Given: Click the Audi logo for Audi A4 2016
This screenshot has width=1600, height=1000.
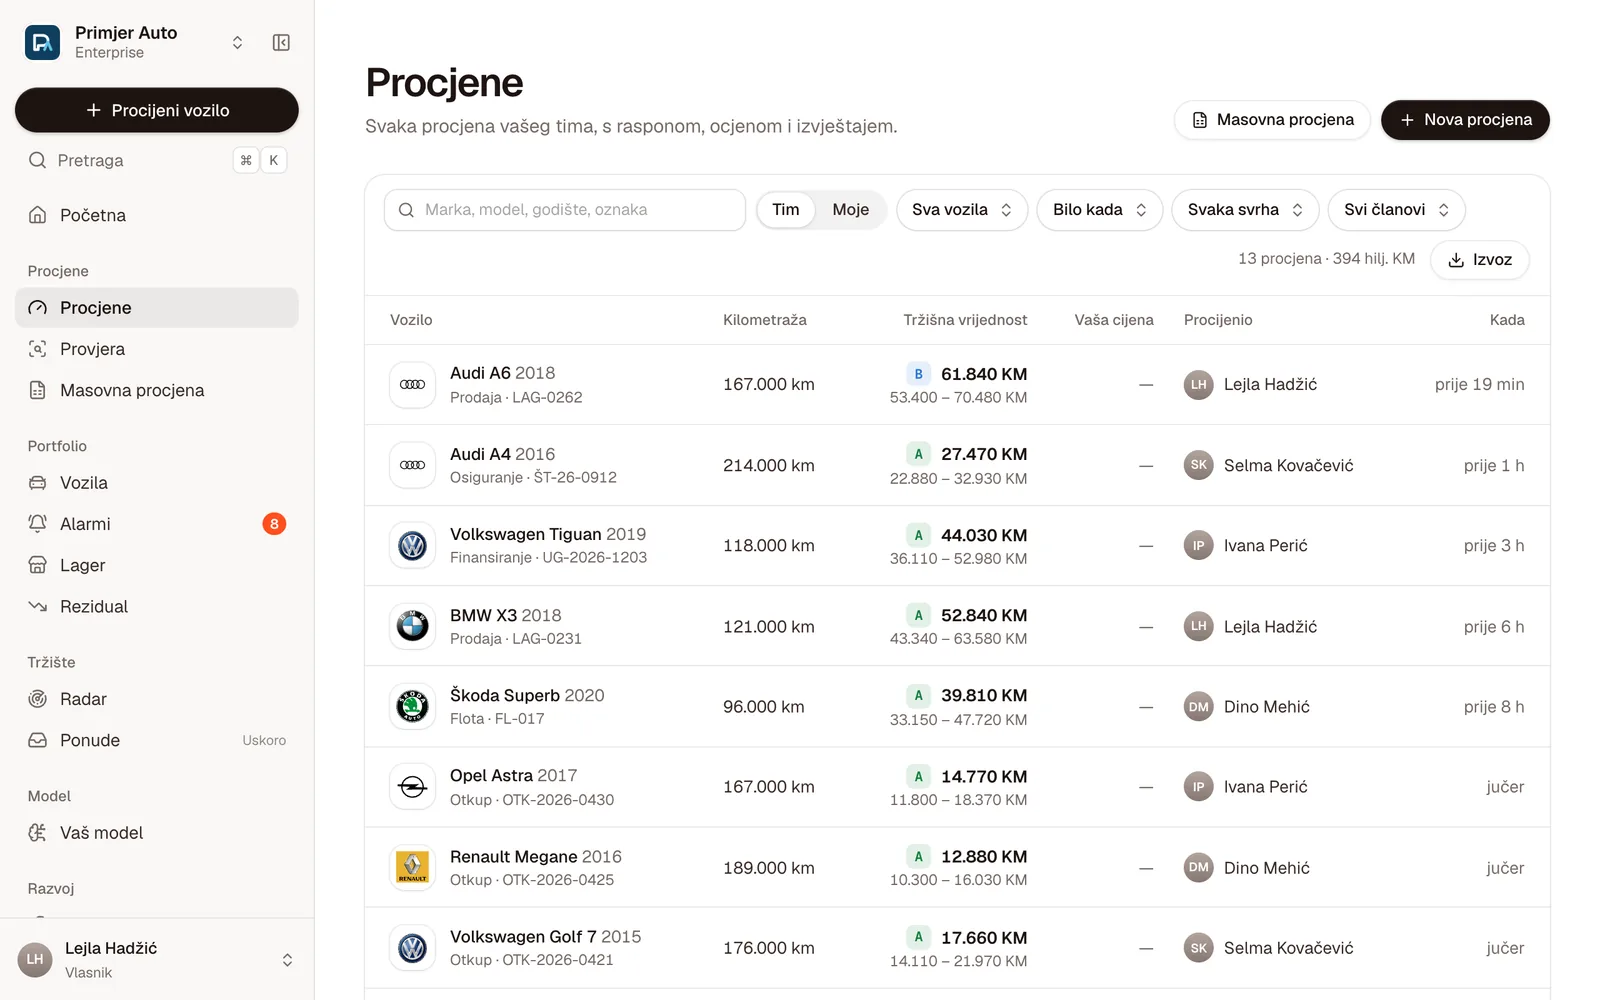Looking at the screenshot, I should [x=413, y=465].
